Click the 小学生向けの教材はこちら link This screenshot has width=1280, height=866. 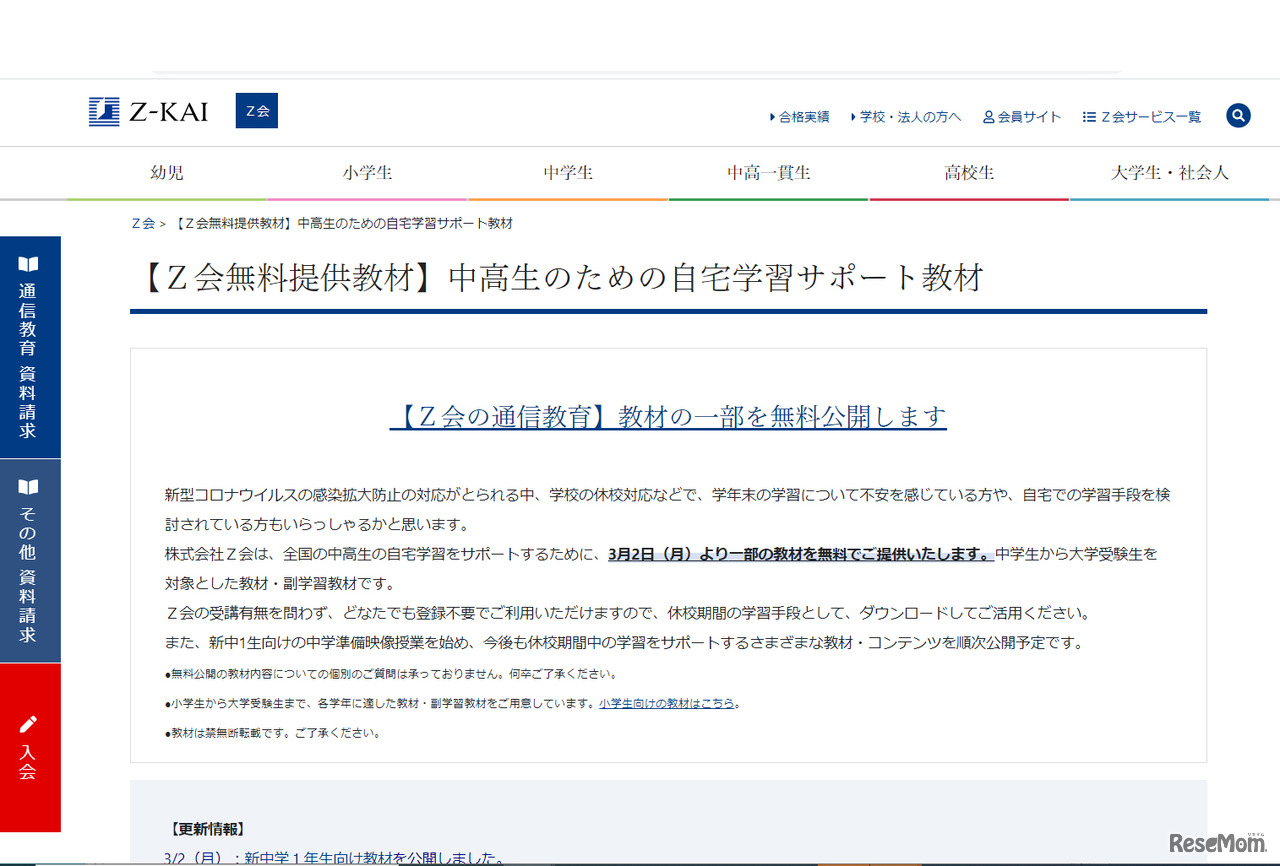(x=666, y=703)
